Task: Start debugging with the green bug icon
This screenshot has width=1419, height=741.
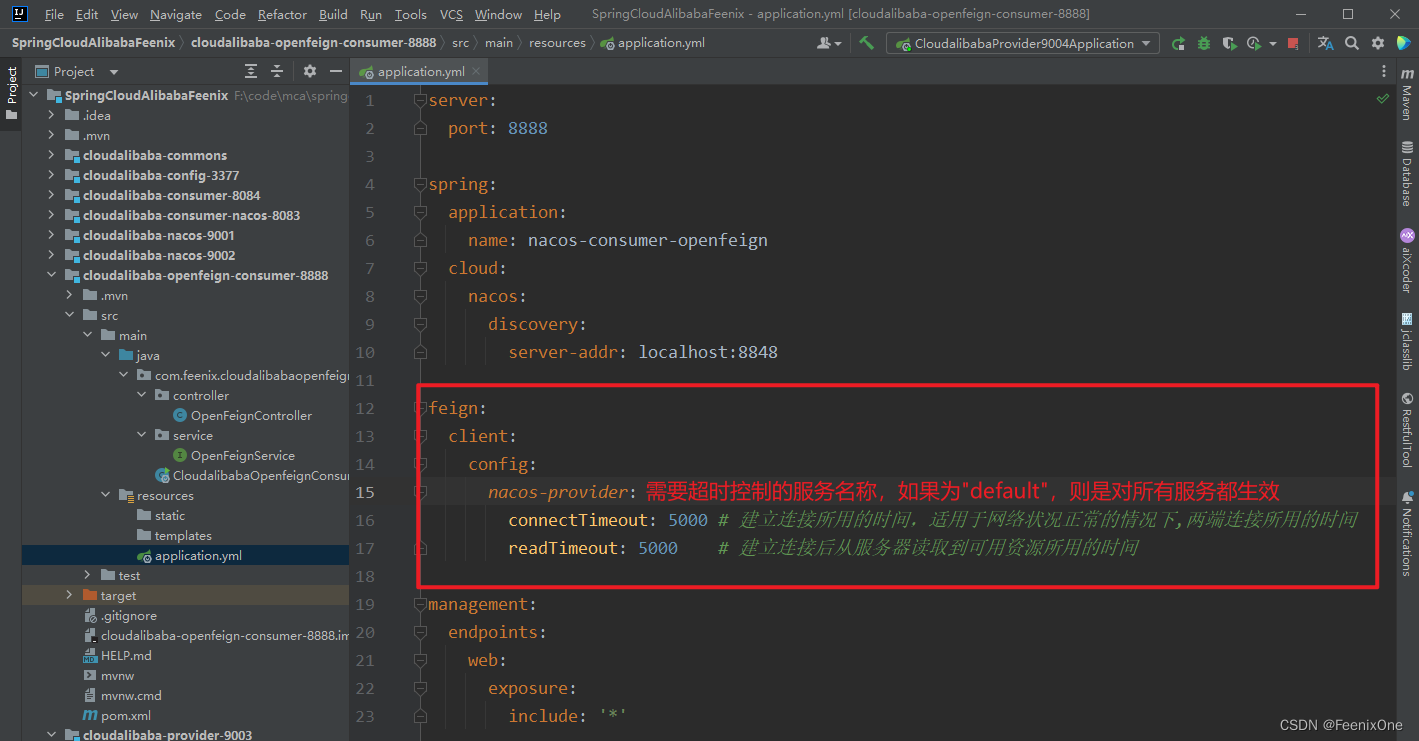Action: click(x=1204, y=43)
